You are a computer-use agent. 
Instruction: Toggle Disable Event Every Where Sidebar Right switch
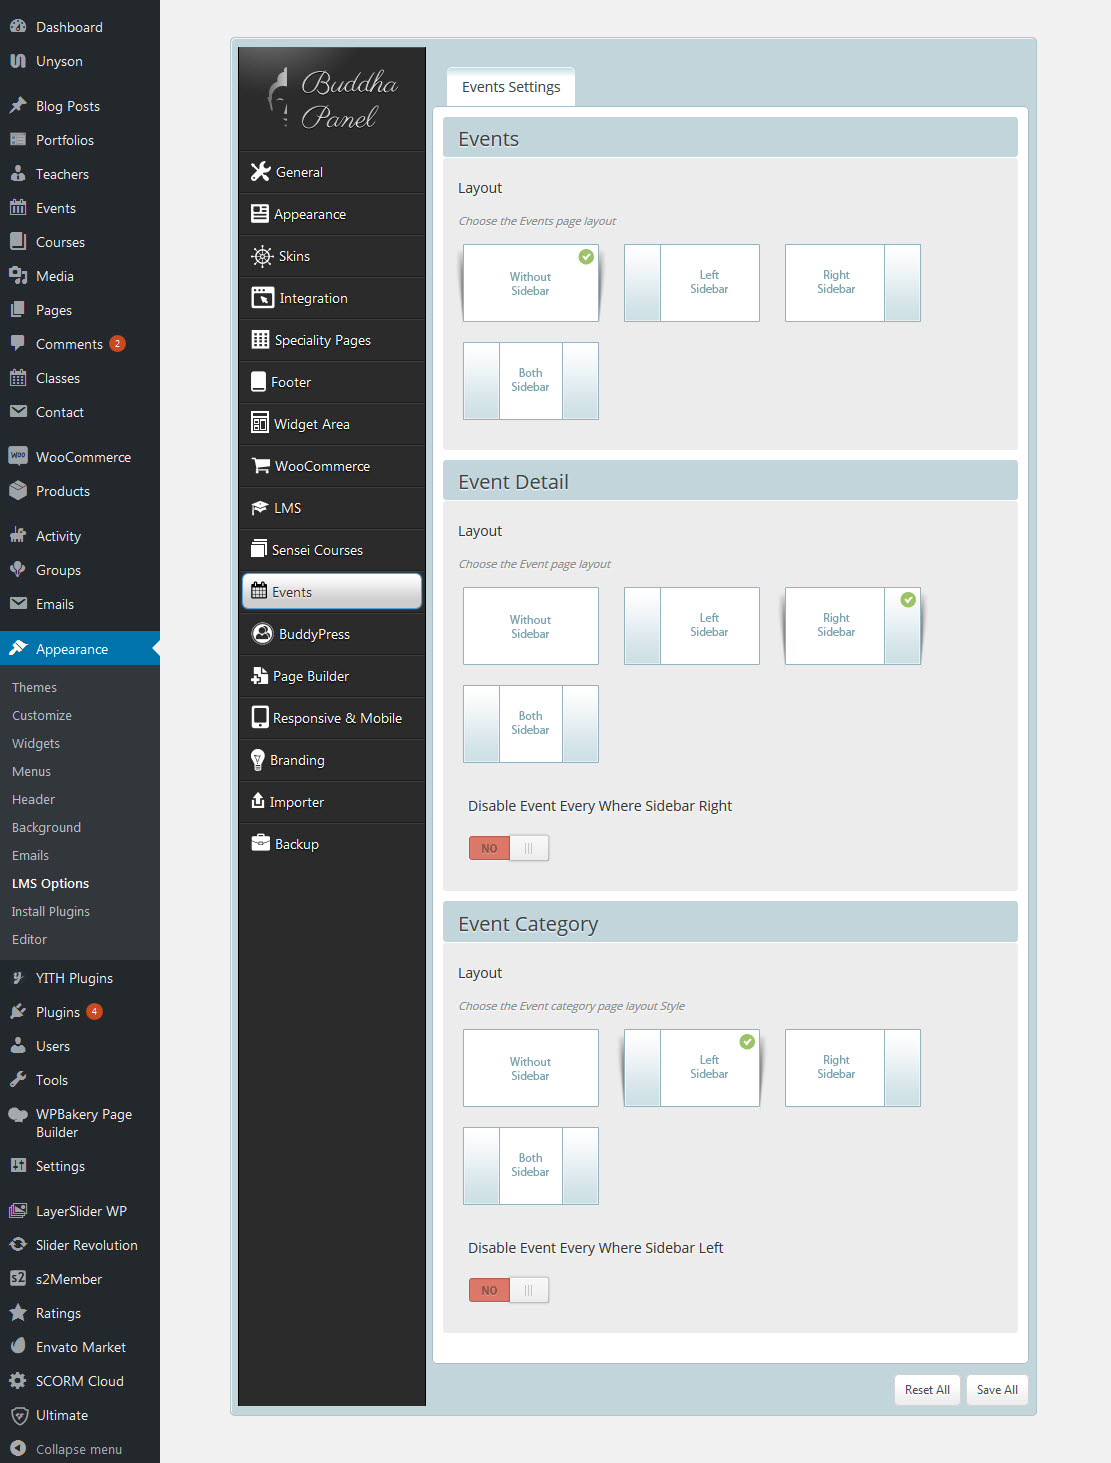click(x=509, y=848)
